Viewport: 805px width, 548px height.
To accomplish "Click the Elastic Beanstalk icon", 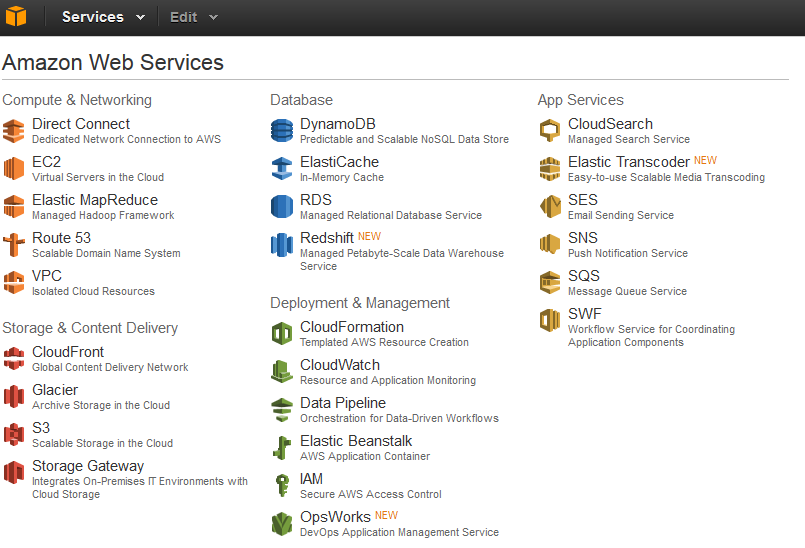I will (282, 447).
